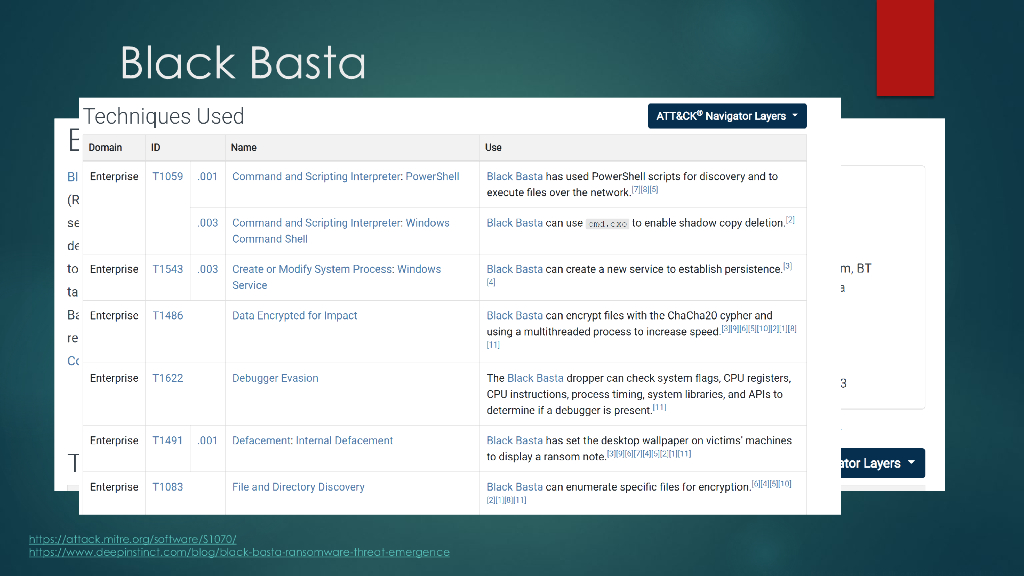Click the ID column header
Screen dimensions: 1024x576
pos(155,148)
